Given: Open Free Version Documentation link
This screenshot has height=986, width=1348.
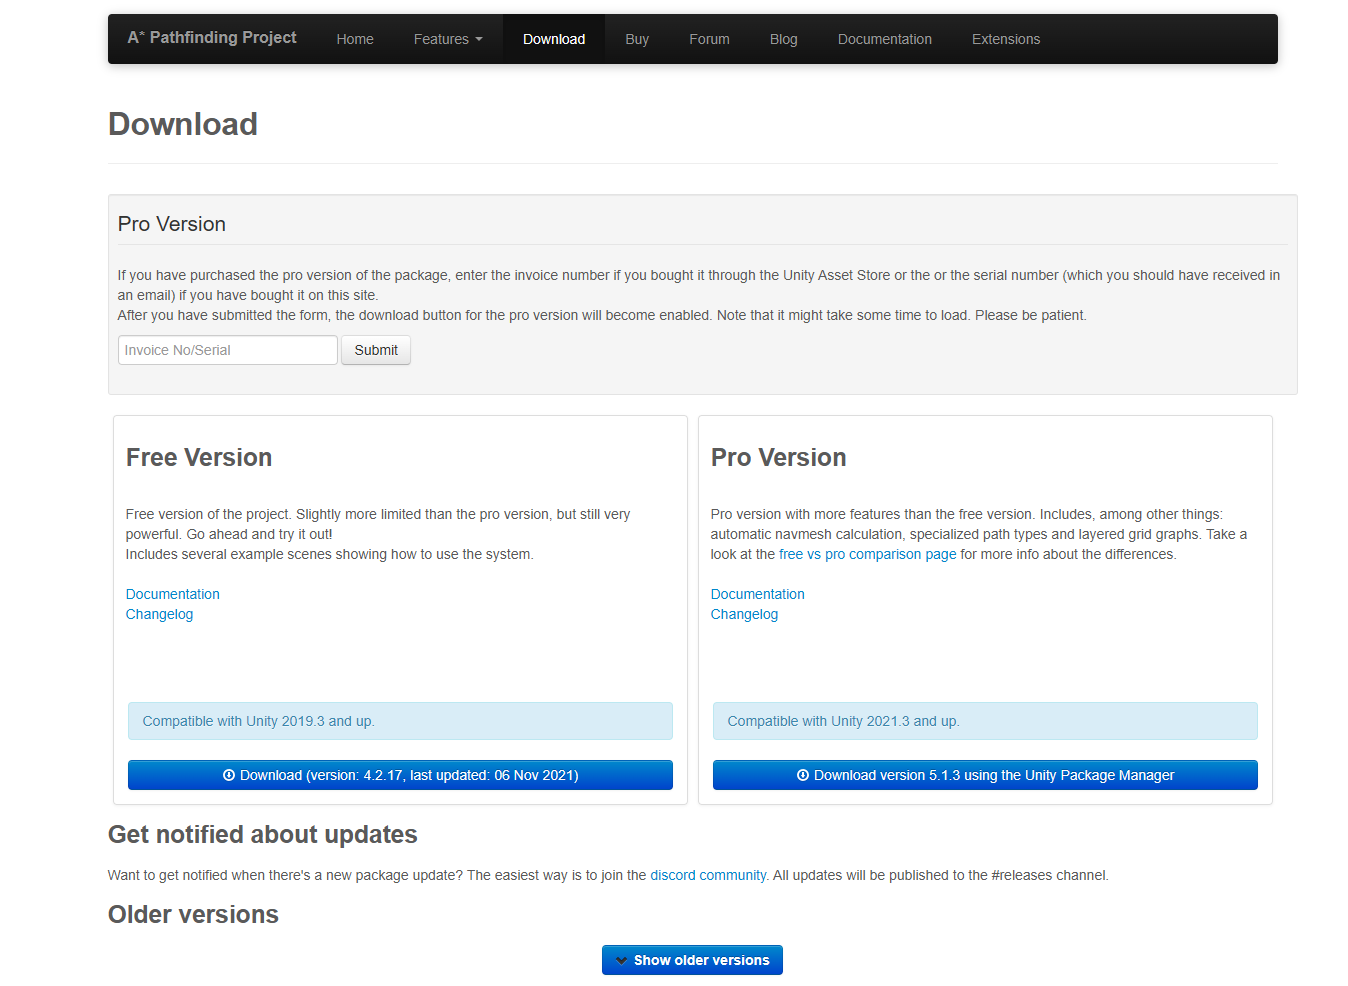Looking at the screenshot, I should [173, 594].
